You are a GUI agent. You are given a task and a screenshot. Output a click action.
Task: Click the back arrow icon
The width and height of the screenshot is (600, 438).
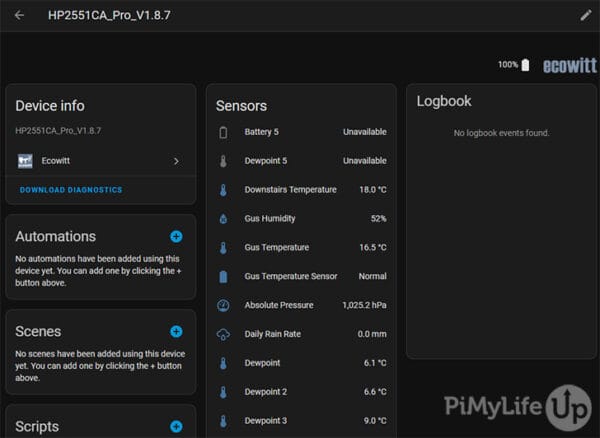tap(20, 15)
